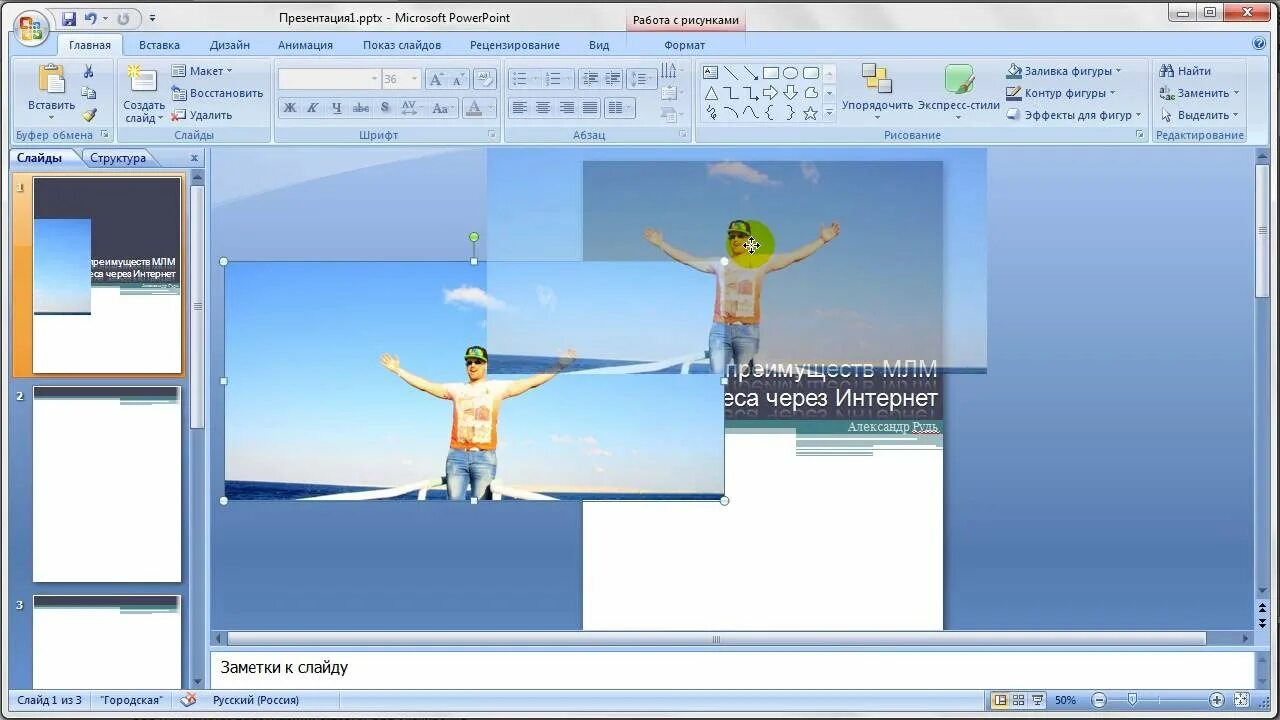Click the zoom in plus button
Image resolution: width=1280 pixels, height=720 pixels.
tap(1217, 700)
